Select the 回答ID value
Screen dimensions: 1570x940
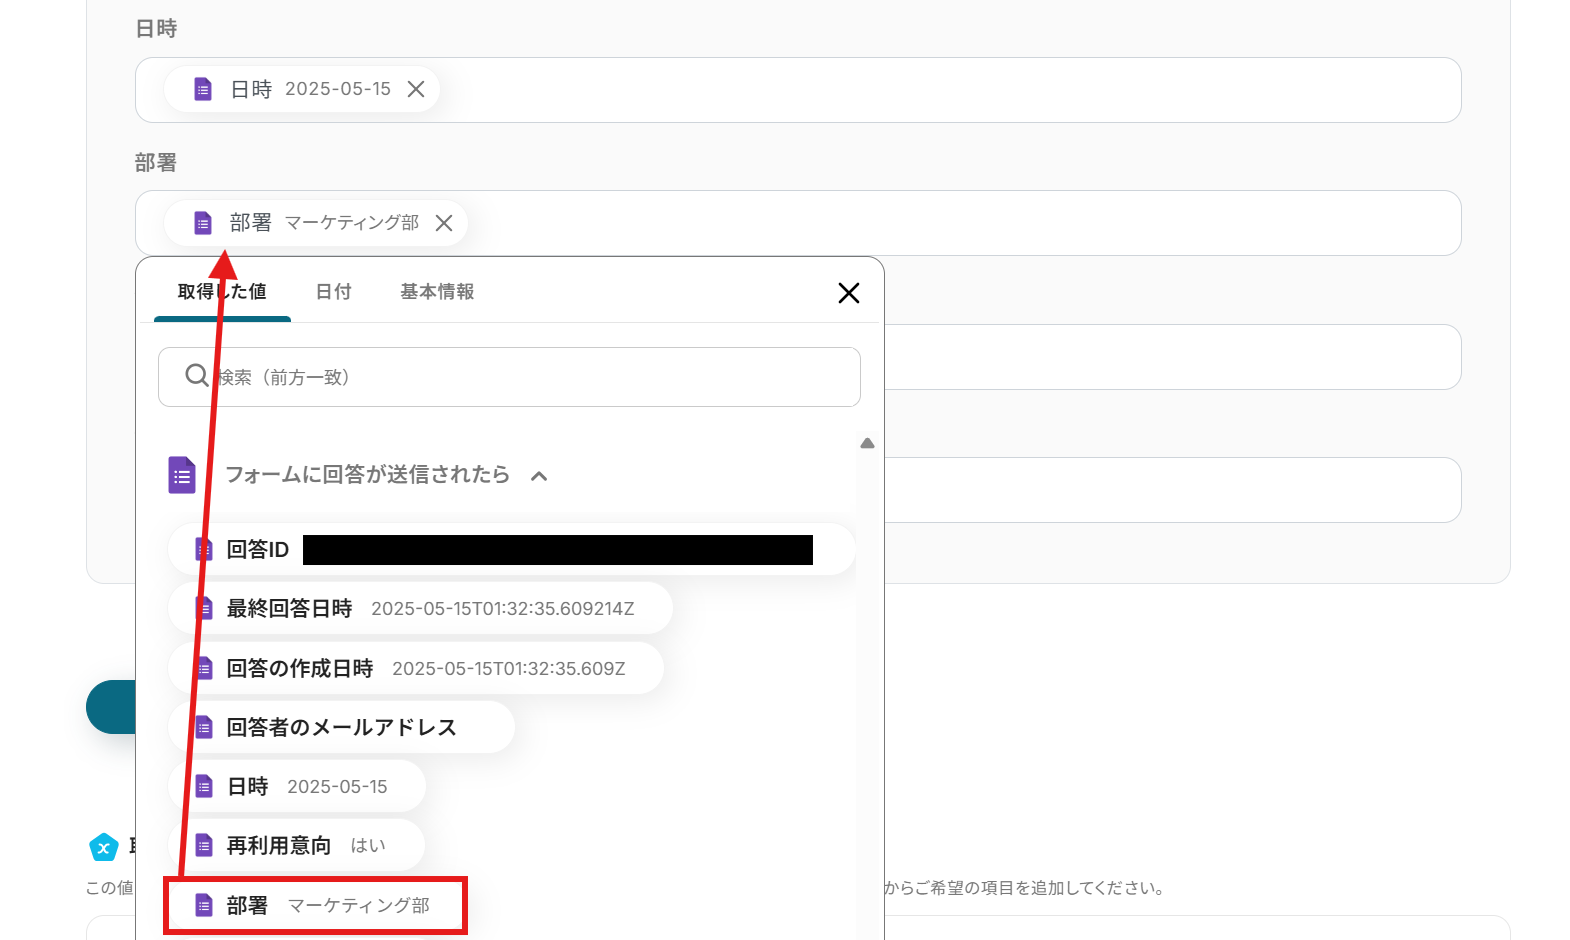click(511, 550)
